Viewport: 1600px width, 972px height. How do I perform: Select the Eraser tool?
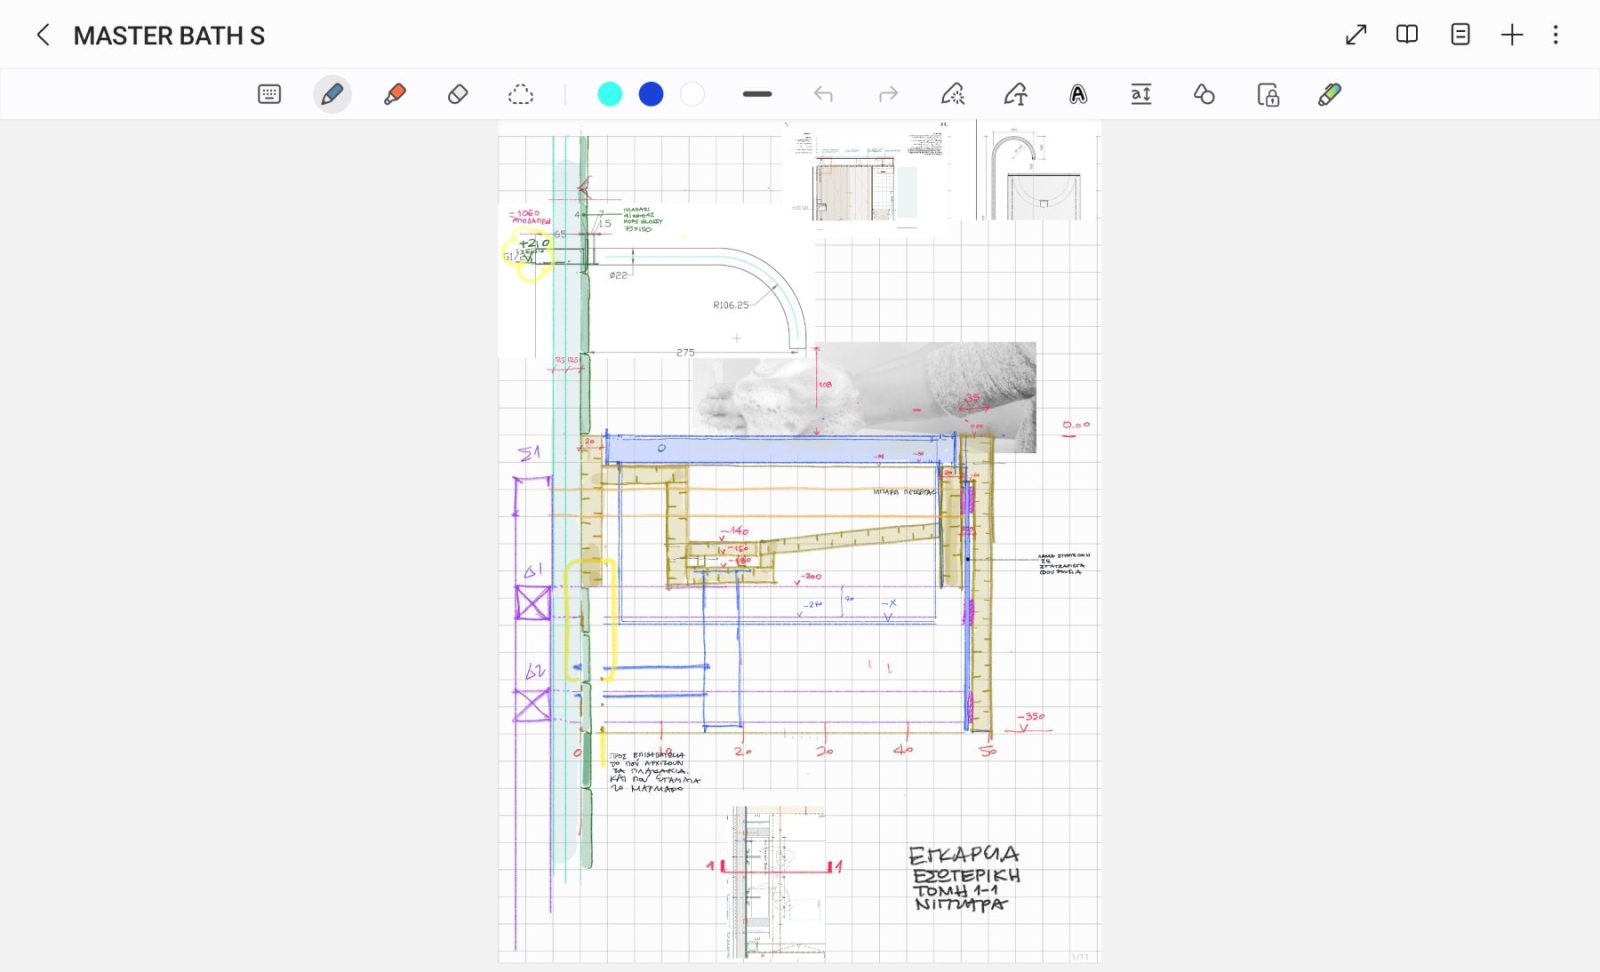coord(458,94)
